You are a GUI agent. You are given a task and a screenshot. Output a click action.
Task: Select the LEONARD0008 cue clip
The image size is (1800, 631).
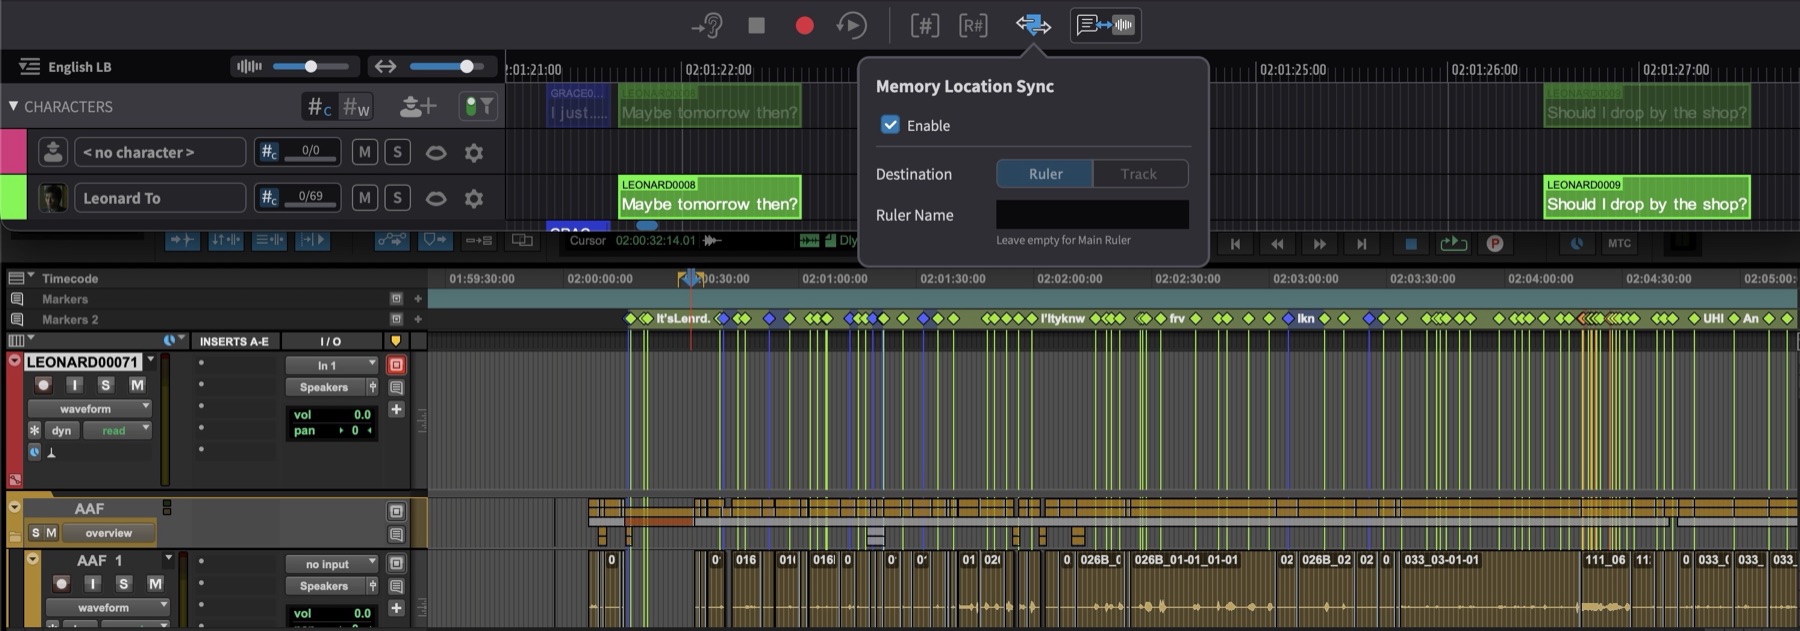point(709,196)
